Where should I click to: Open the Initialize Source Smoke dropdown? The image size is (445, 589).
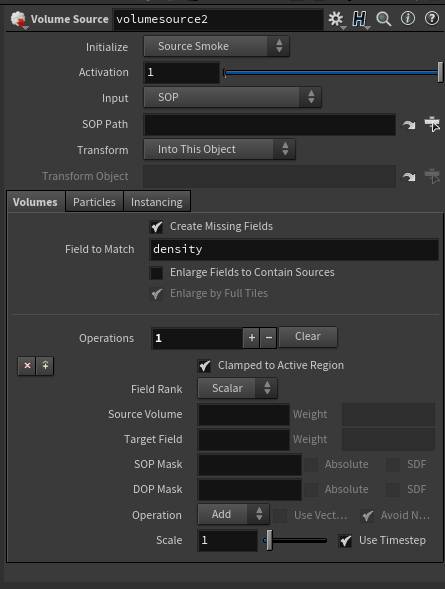(216, 46)
